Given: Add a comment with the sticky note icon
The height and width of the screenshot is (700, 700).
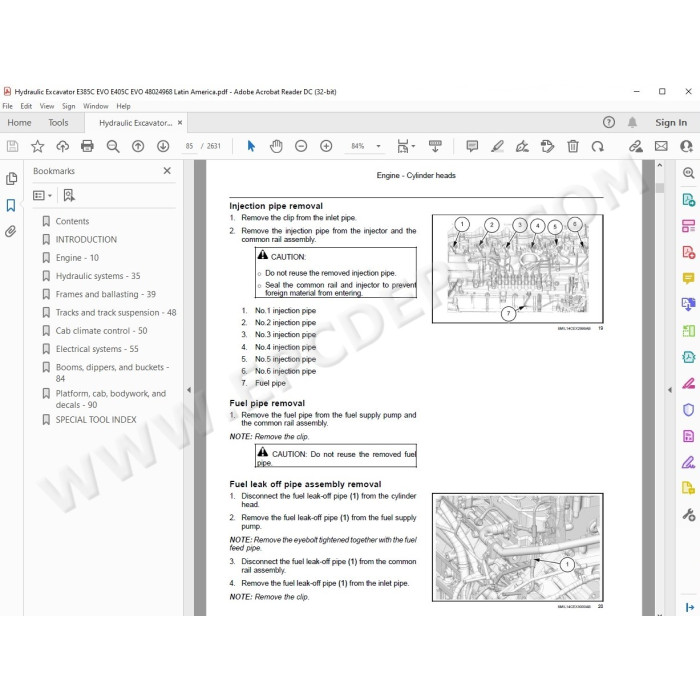Looking at the screenshot, I should coord(472,146).
